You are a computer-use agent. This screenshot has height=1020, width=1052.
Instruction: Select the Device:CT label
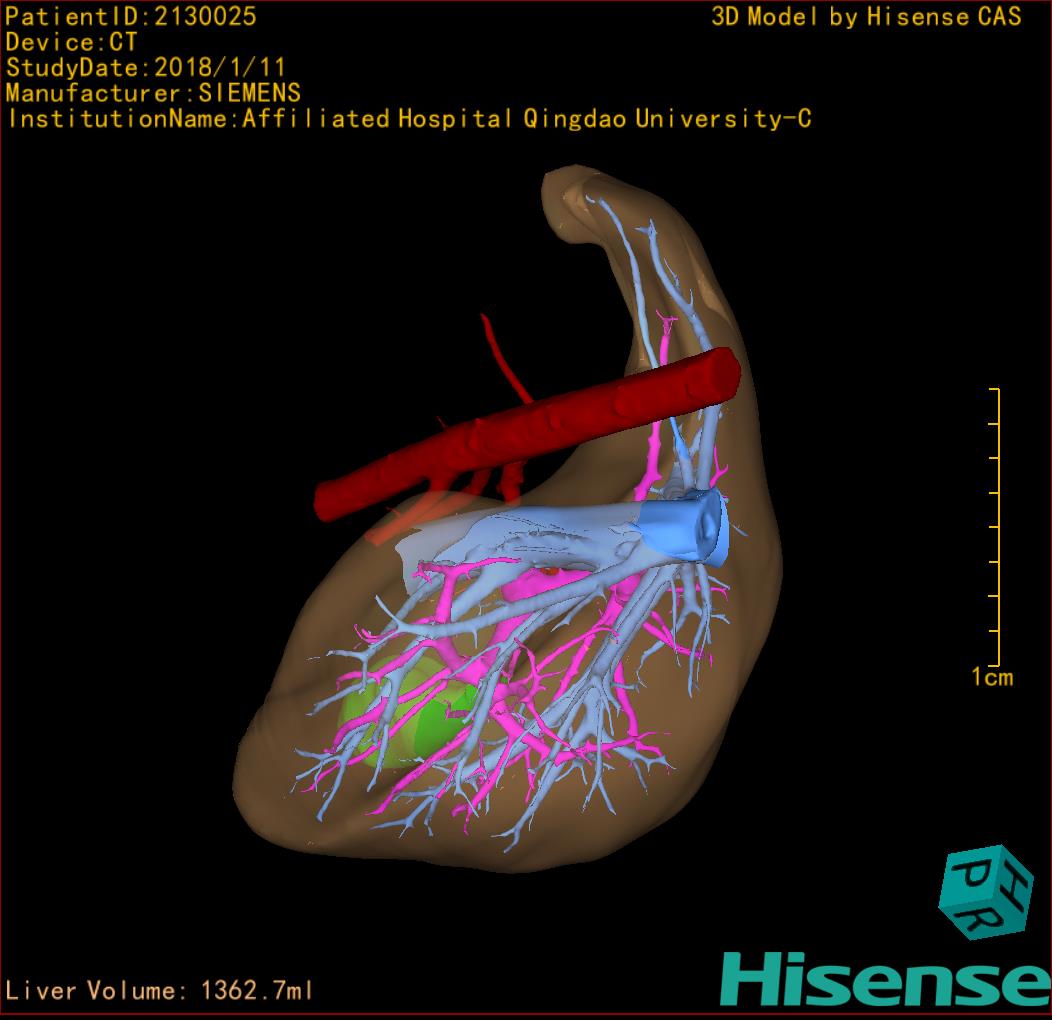[71, 42]
